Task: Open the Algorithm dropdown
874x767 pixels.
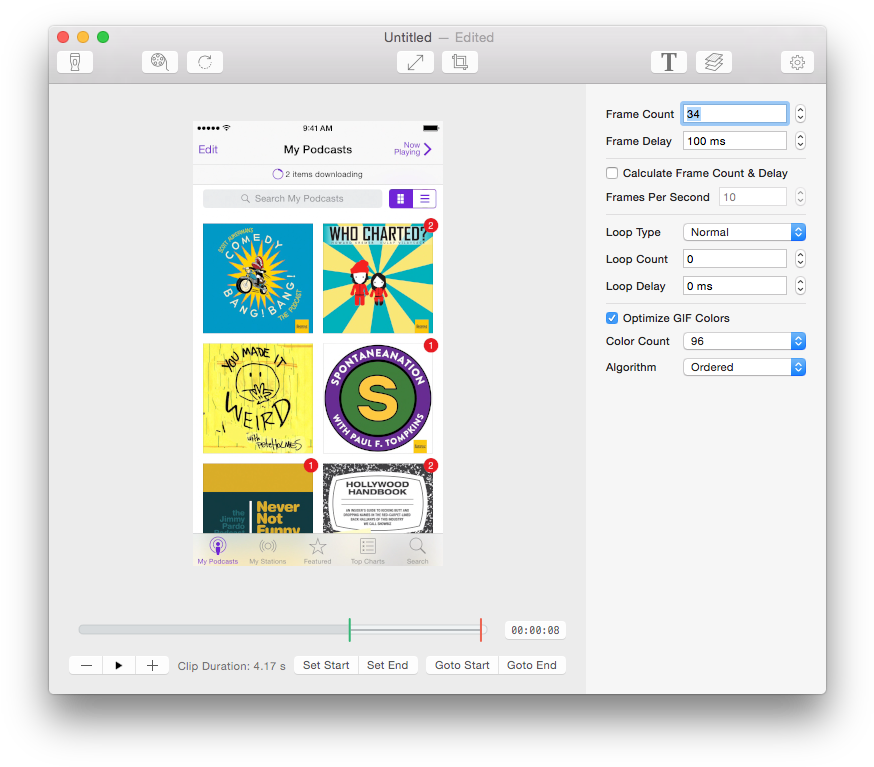Action: (744, 367)
